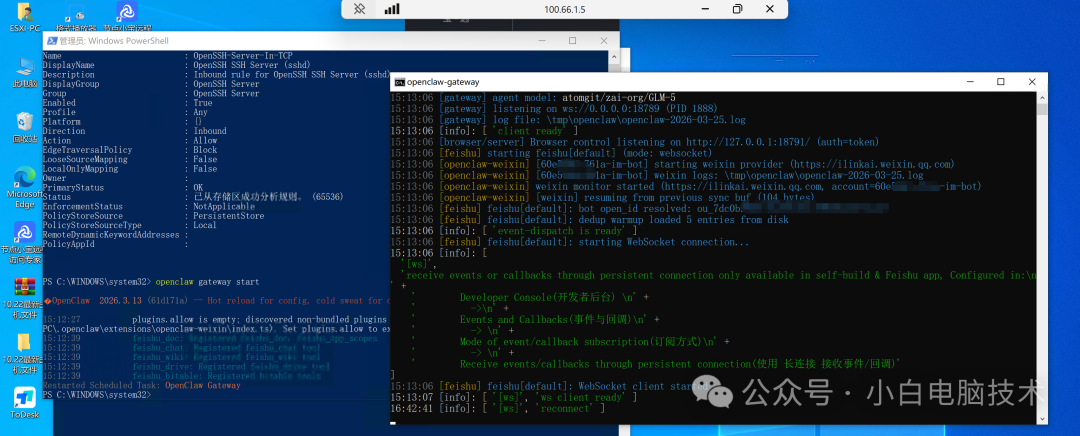The height and width of the screenshot is (436, 1080).
Task: Minimize the 100.66.1.5 remote session bar
Action: [x=705, y=9]
